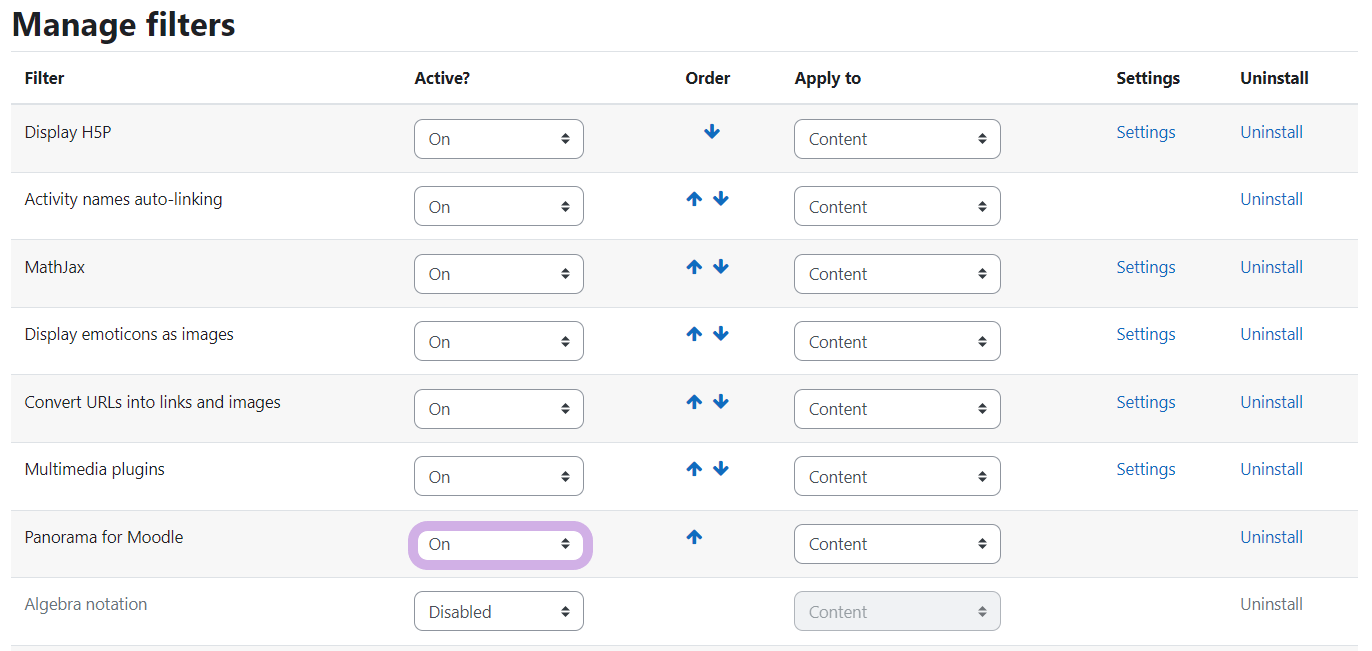Move Display H5P filter down
Viewport: 1372px width, 651px height.
712,132
